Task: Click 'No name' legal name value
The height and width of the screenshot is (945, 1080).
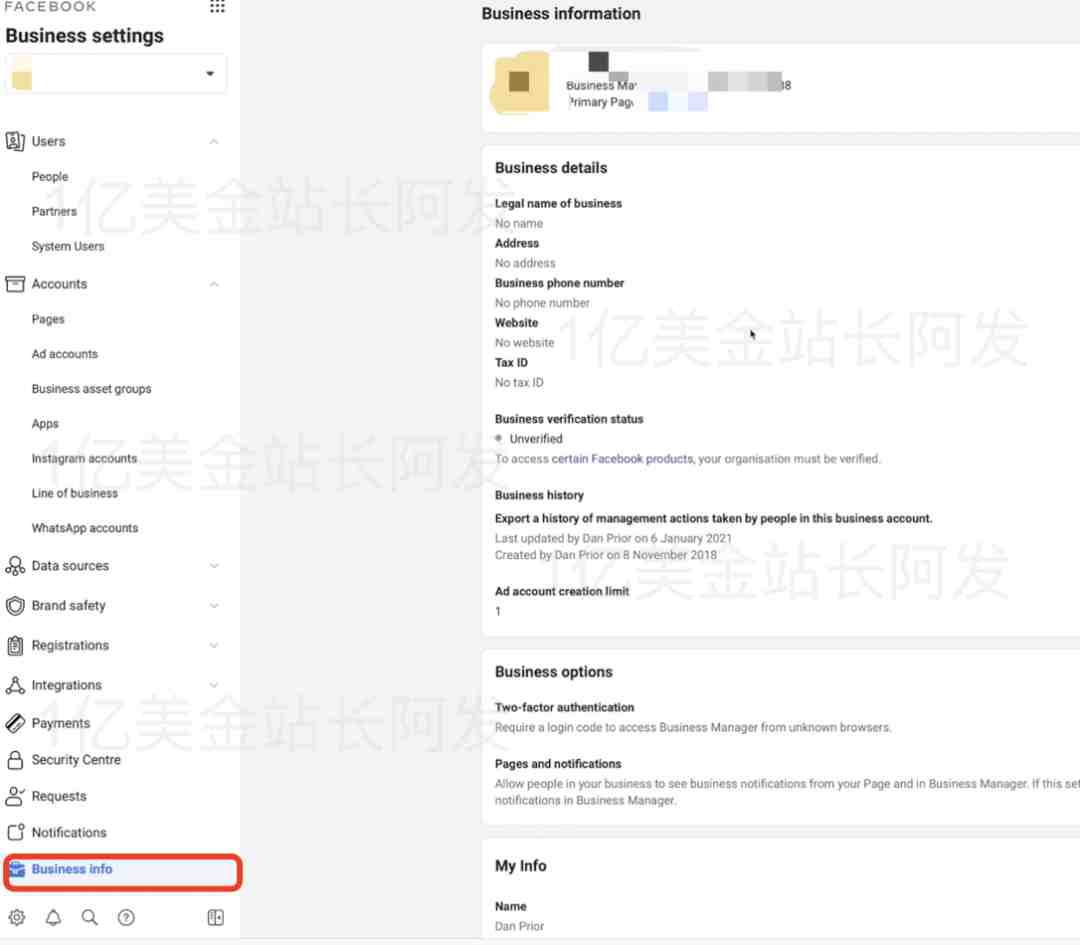Action: click(519, 224)
